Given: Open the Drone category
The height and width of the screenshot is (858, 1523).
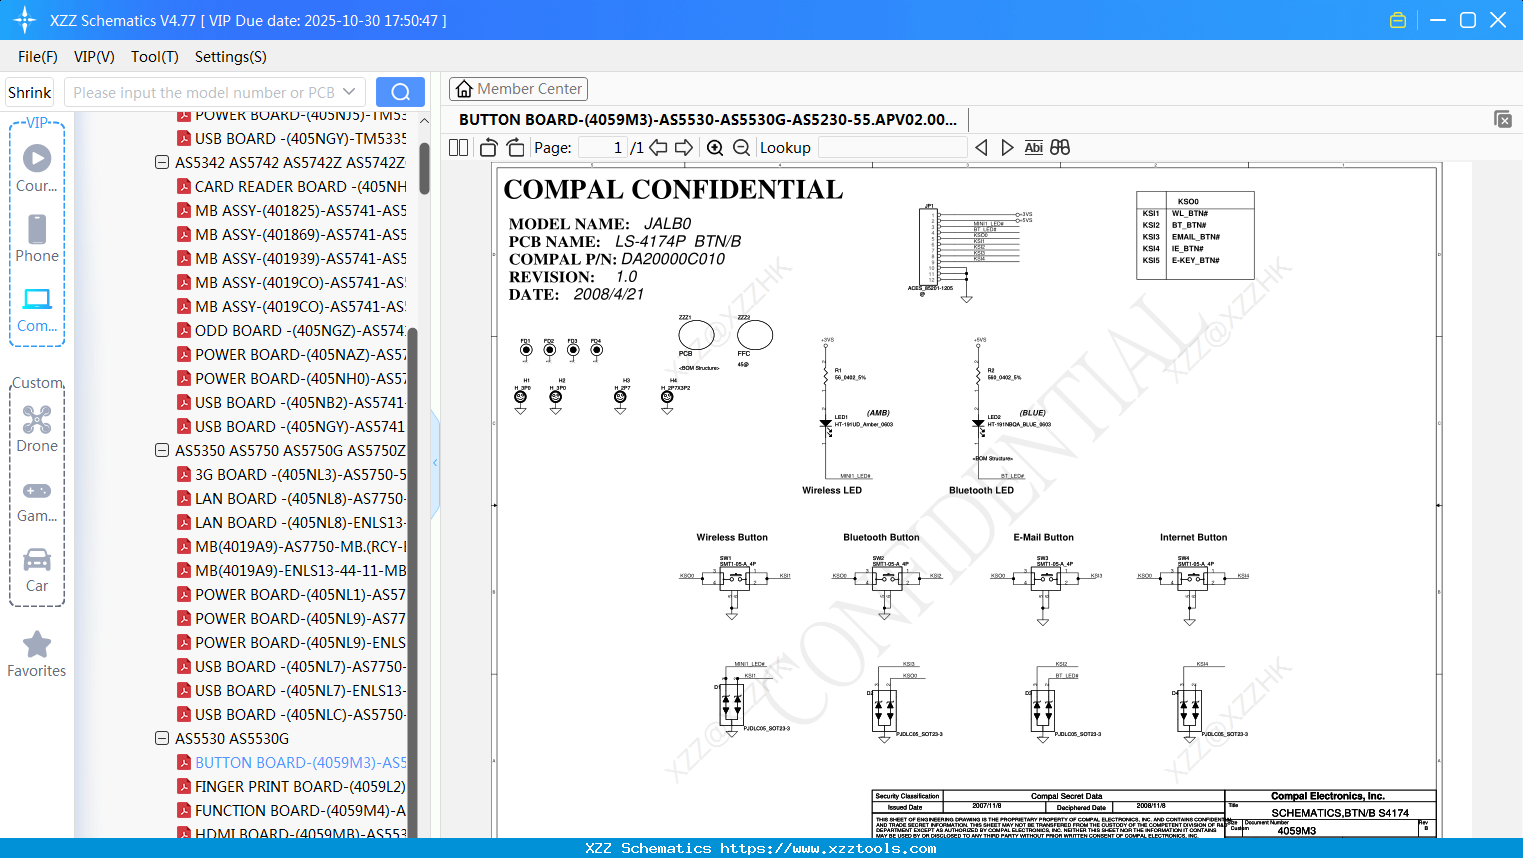Looking at the screenshot, I should pyautogui.click(x=37, y=429).
